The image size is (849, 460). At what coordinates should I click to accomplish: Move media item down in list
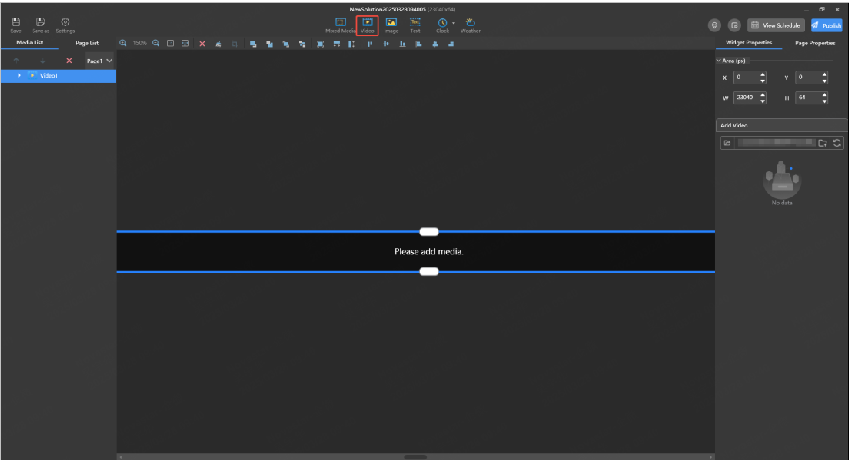(43, 61)
